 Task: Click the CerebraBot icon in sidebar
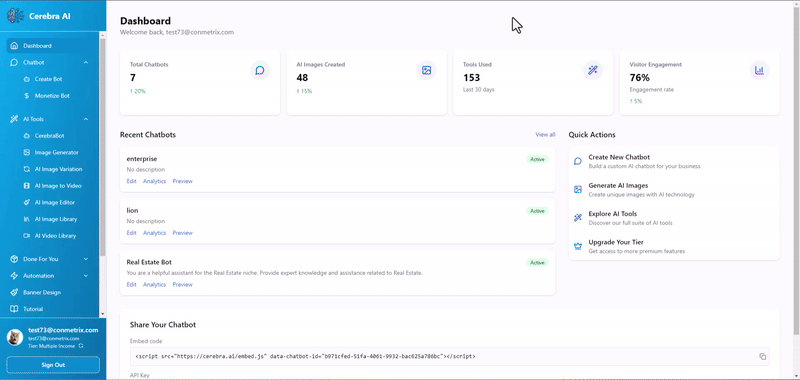(27, 136)
